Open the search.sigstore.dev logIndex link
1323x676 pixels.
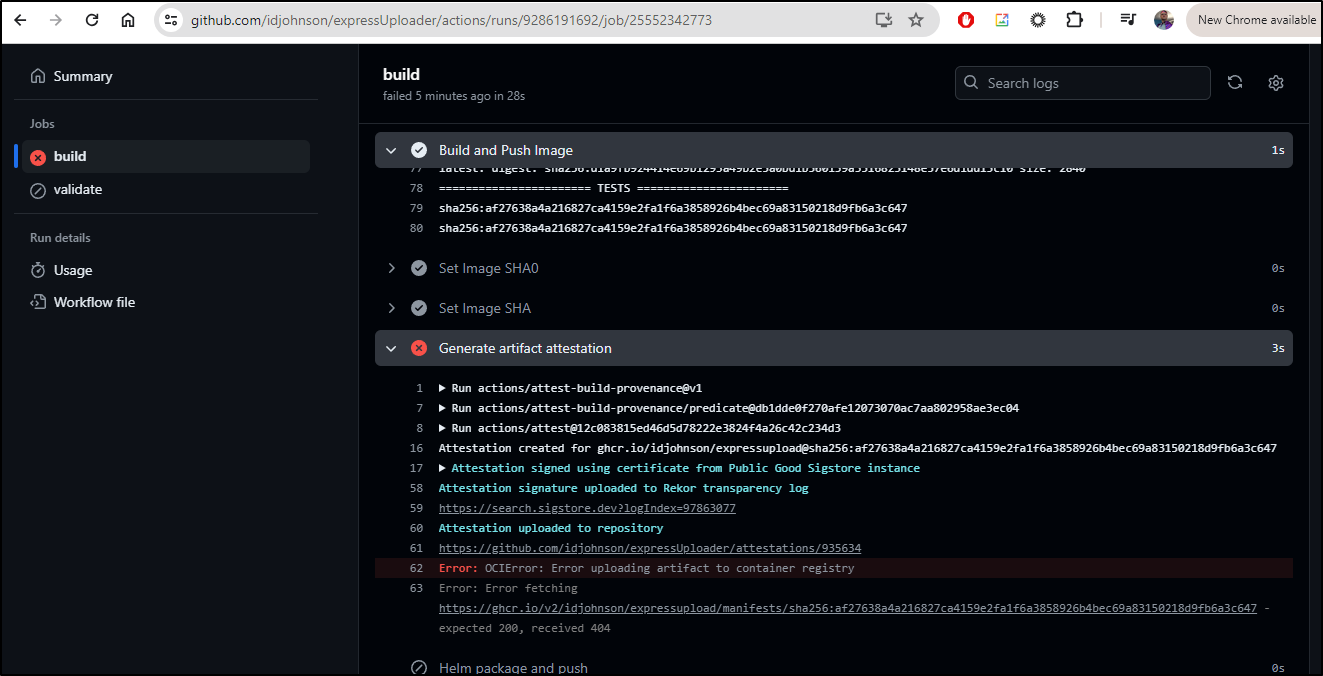click(x=587, y=508)
